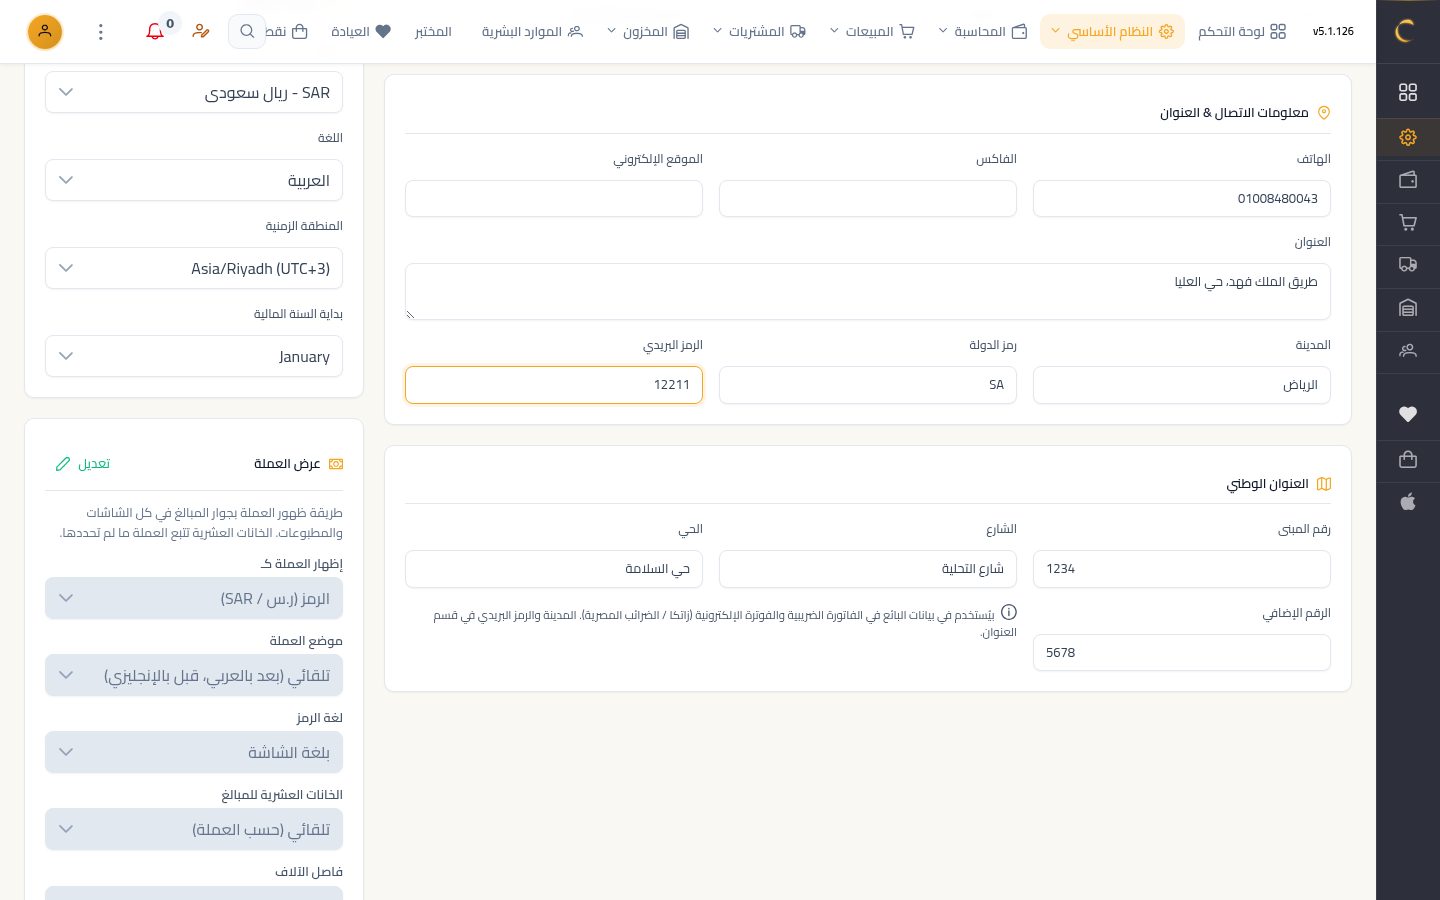This screenshot has width=1440, height=900.
Task: Open notifications bell
Action: point(155,32)
